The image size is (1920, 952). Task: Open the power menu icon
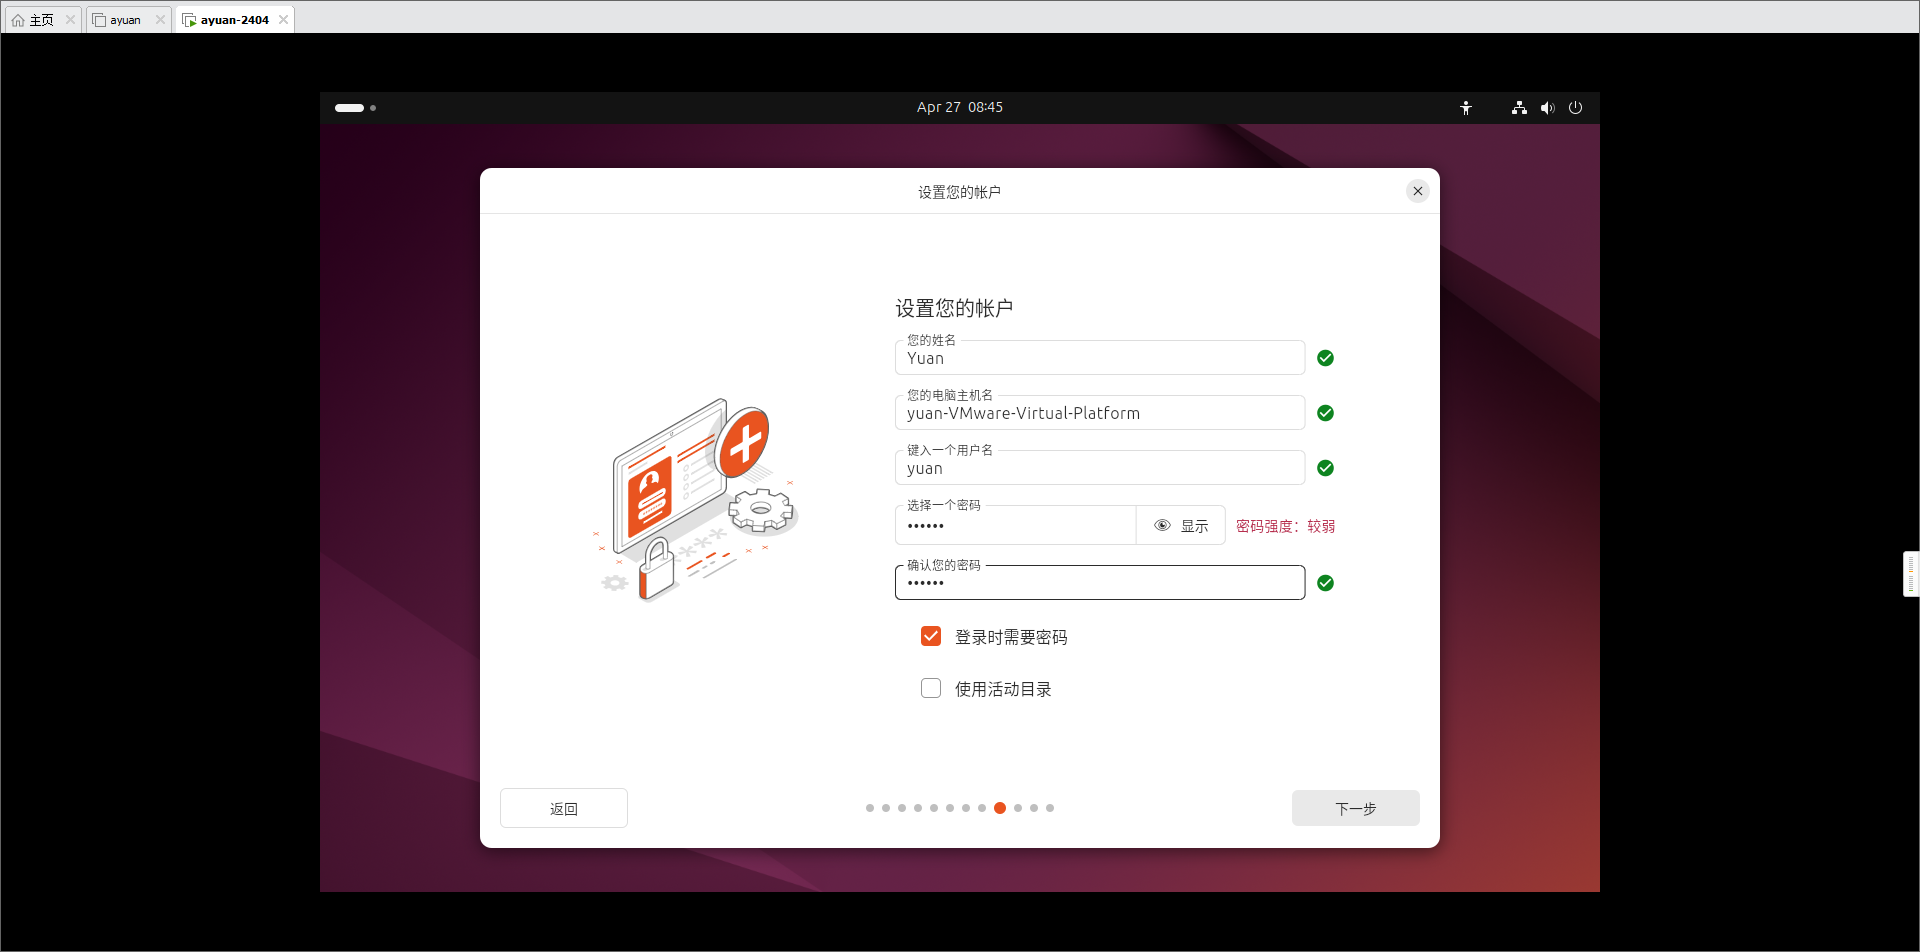pyautogui.click(x=1575, y=108)
